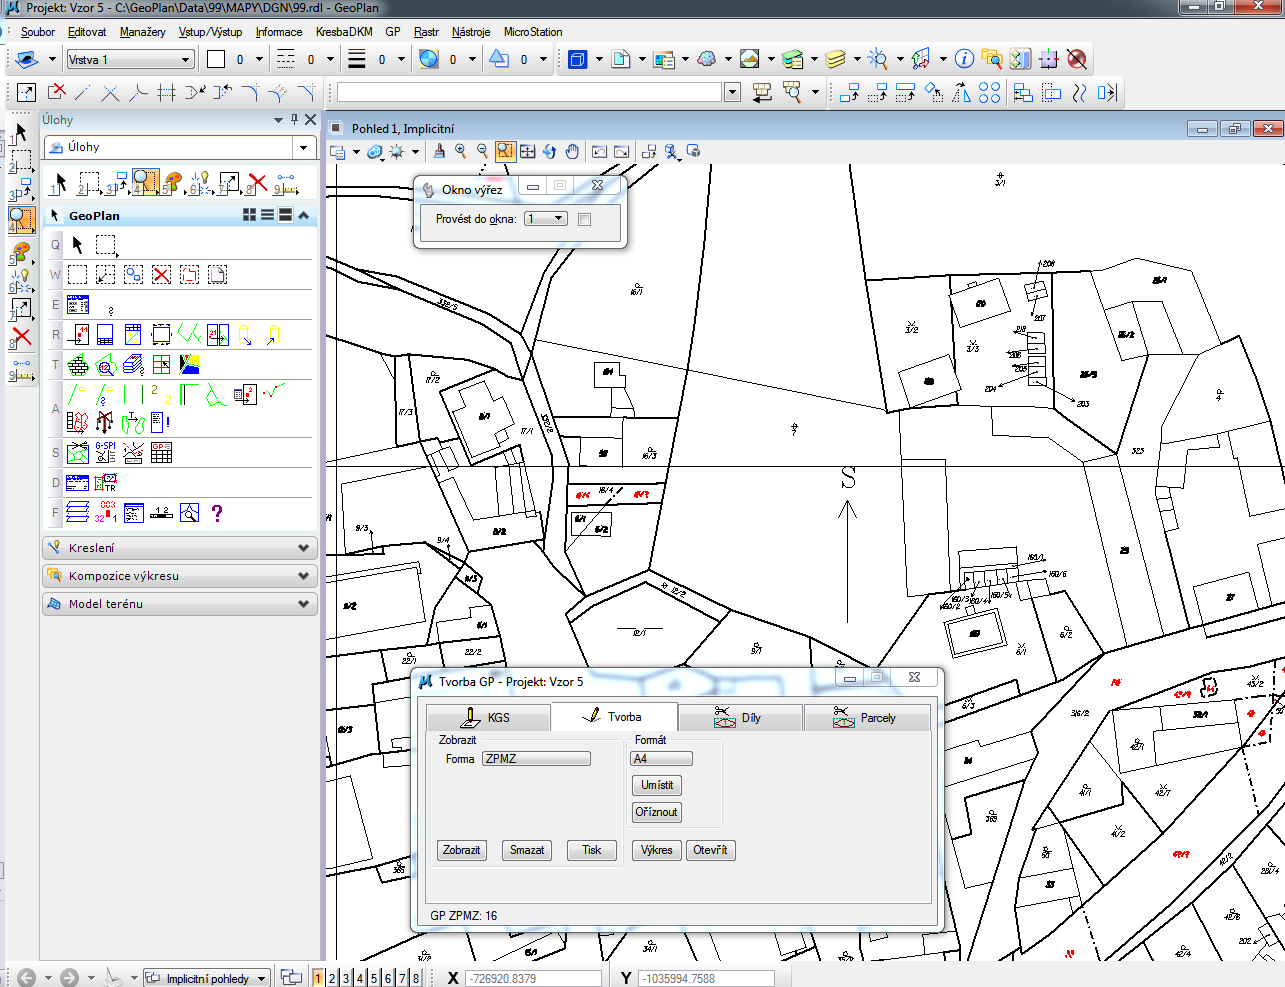1285x987 pixels.
Task: Select the Delete Element red X task
Action: [257, 183]
